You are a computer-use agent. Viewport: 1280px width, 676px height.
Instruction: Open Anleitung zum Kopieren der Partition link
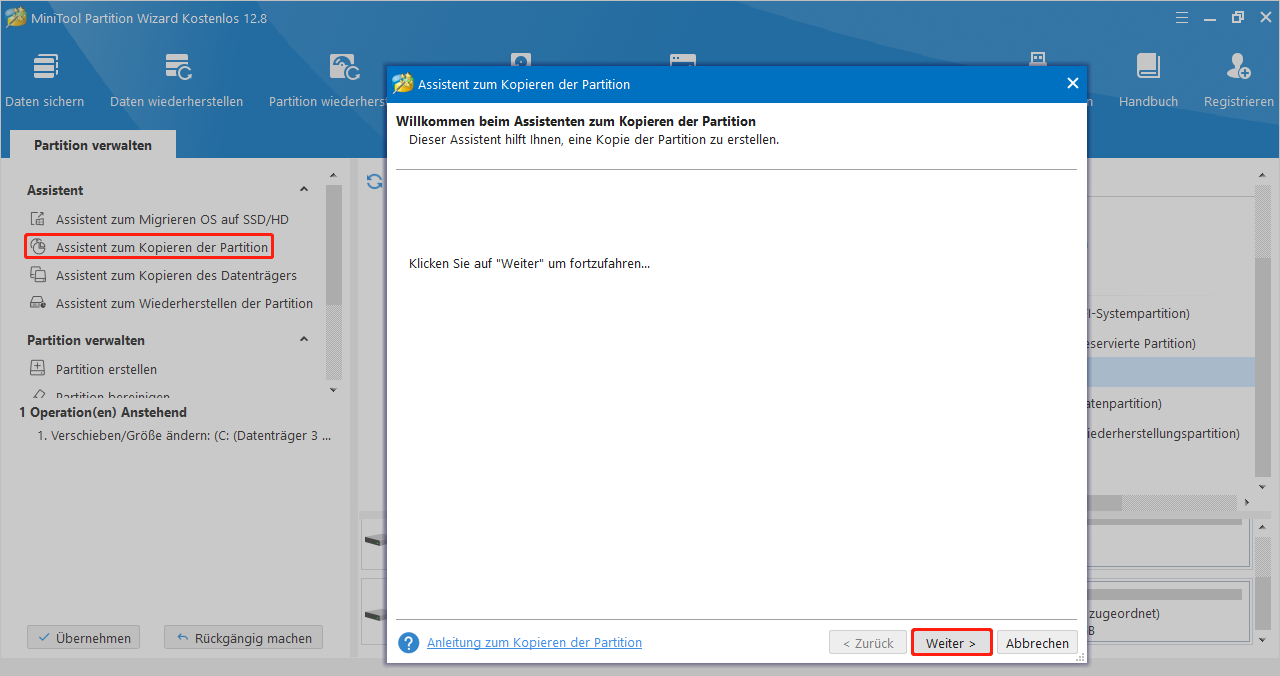click(x=534, y=642)
